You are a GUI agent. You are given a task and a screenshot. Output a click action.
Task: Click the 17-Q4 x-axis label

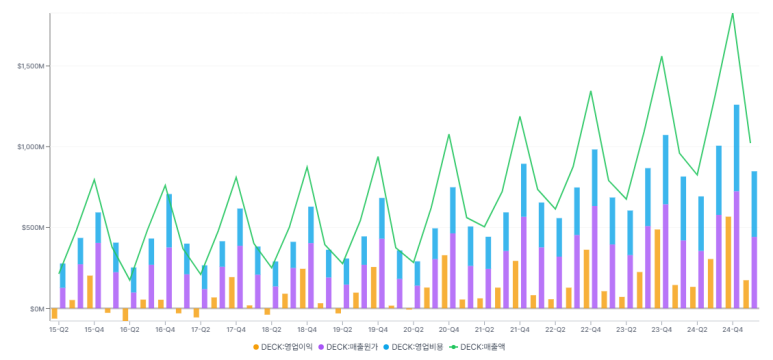pos(236,329)
